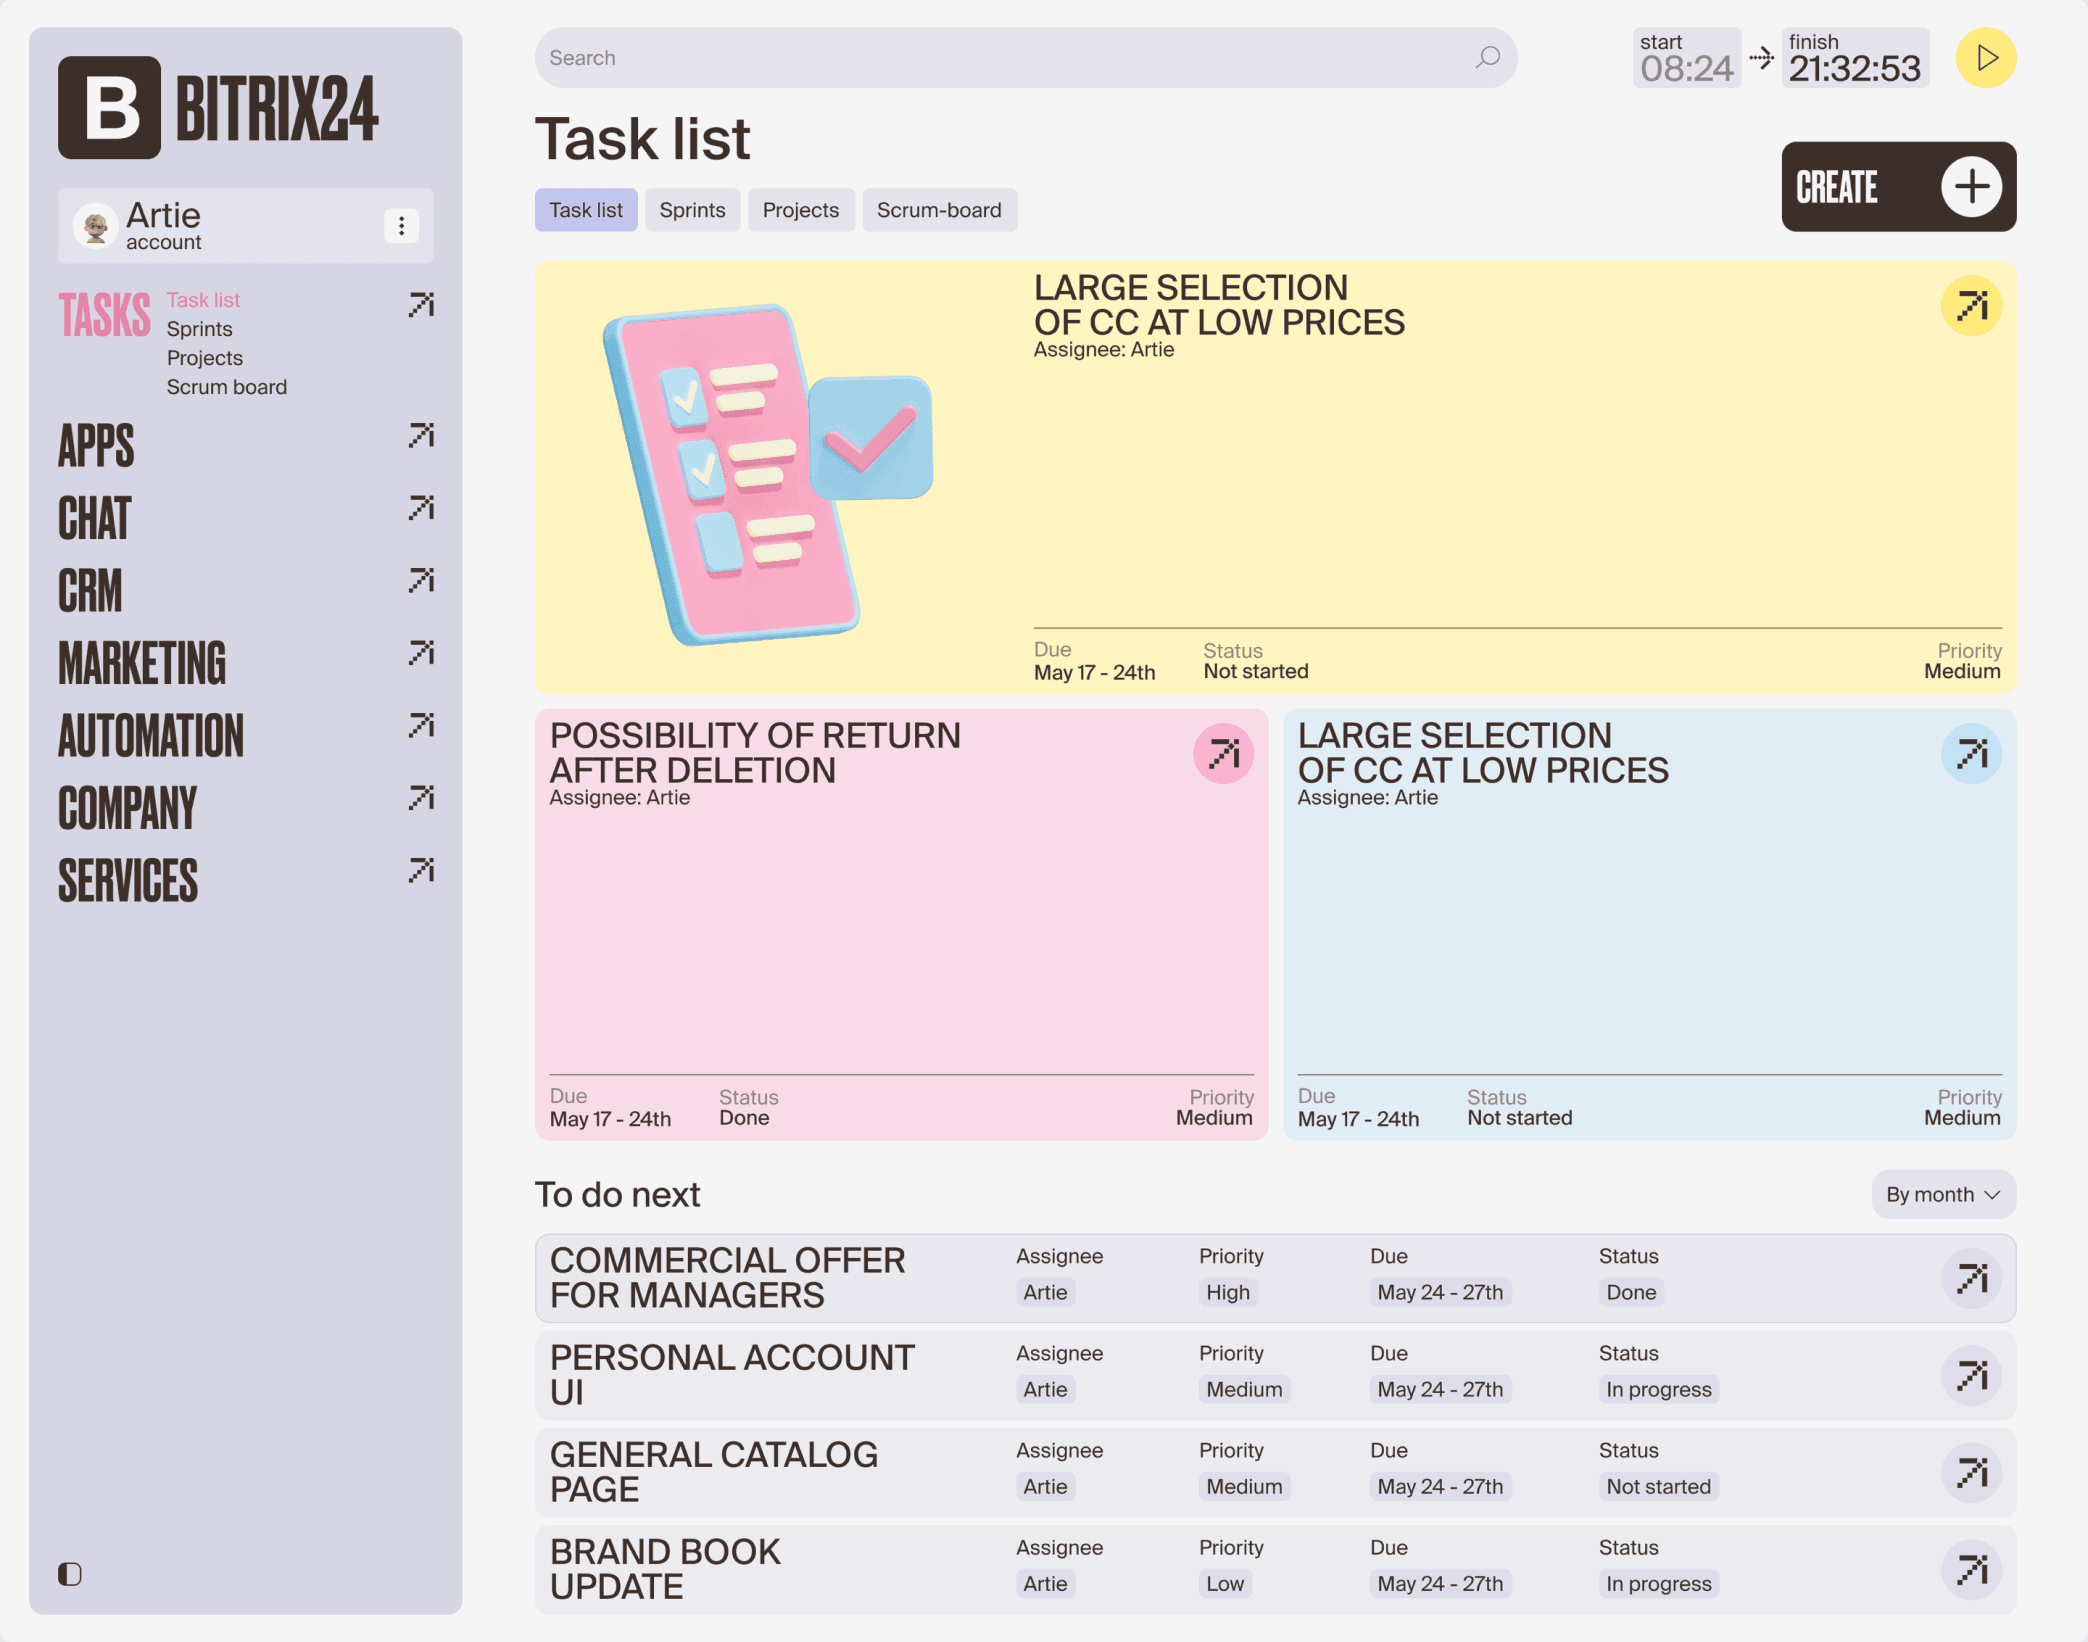Open Commercial Offer for Managers row arrow
The image size is (2088, 1642).
point(1971,1278)
